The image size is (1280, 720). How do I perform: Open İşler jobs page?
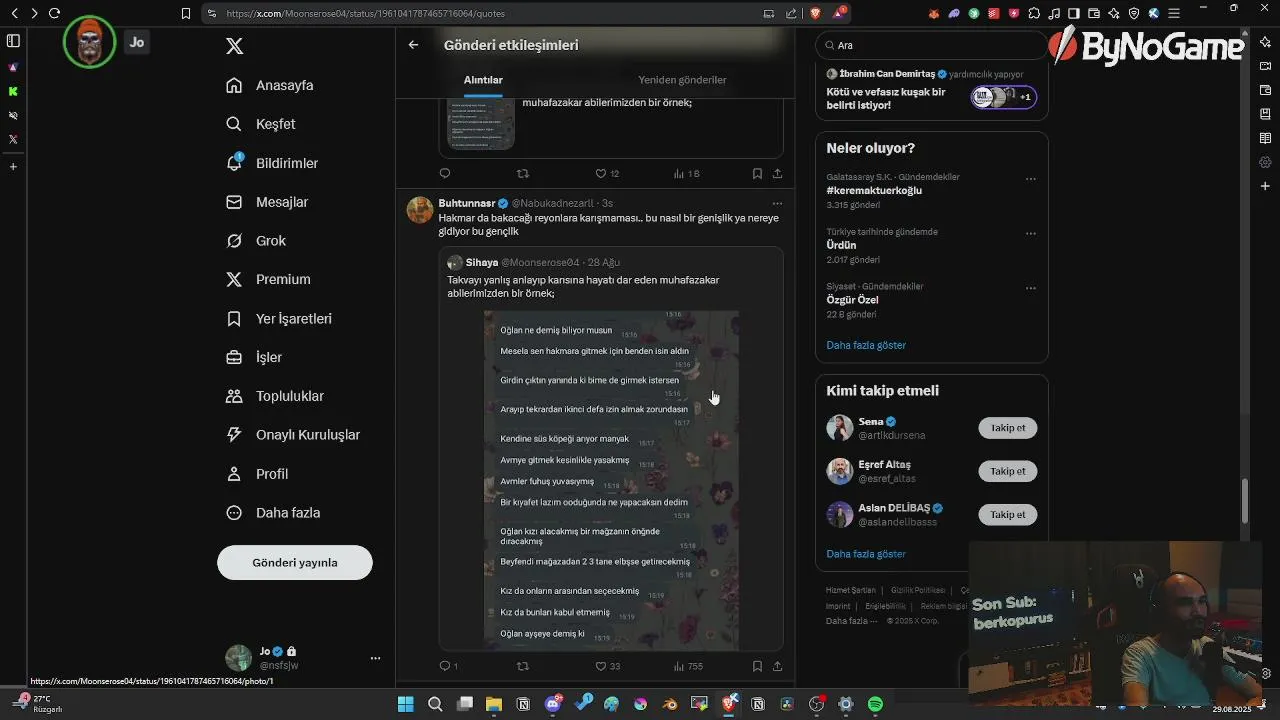254,357
